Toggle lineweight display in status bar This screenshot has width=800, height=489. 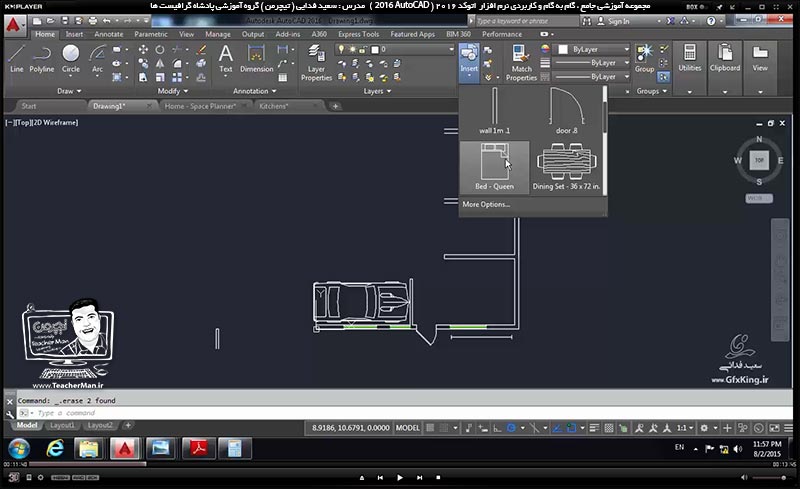coord(594,428)
